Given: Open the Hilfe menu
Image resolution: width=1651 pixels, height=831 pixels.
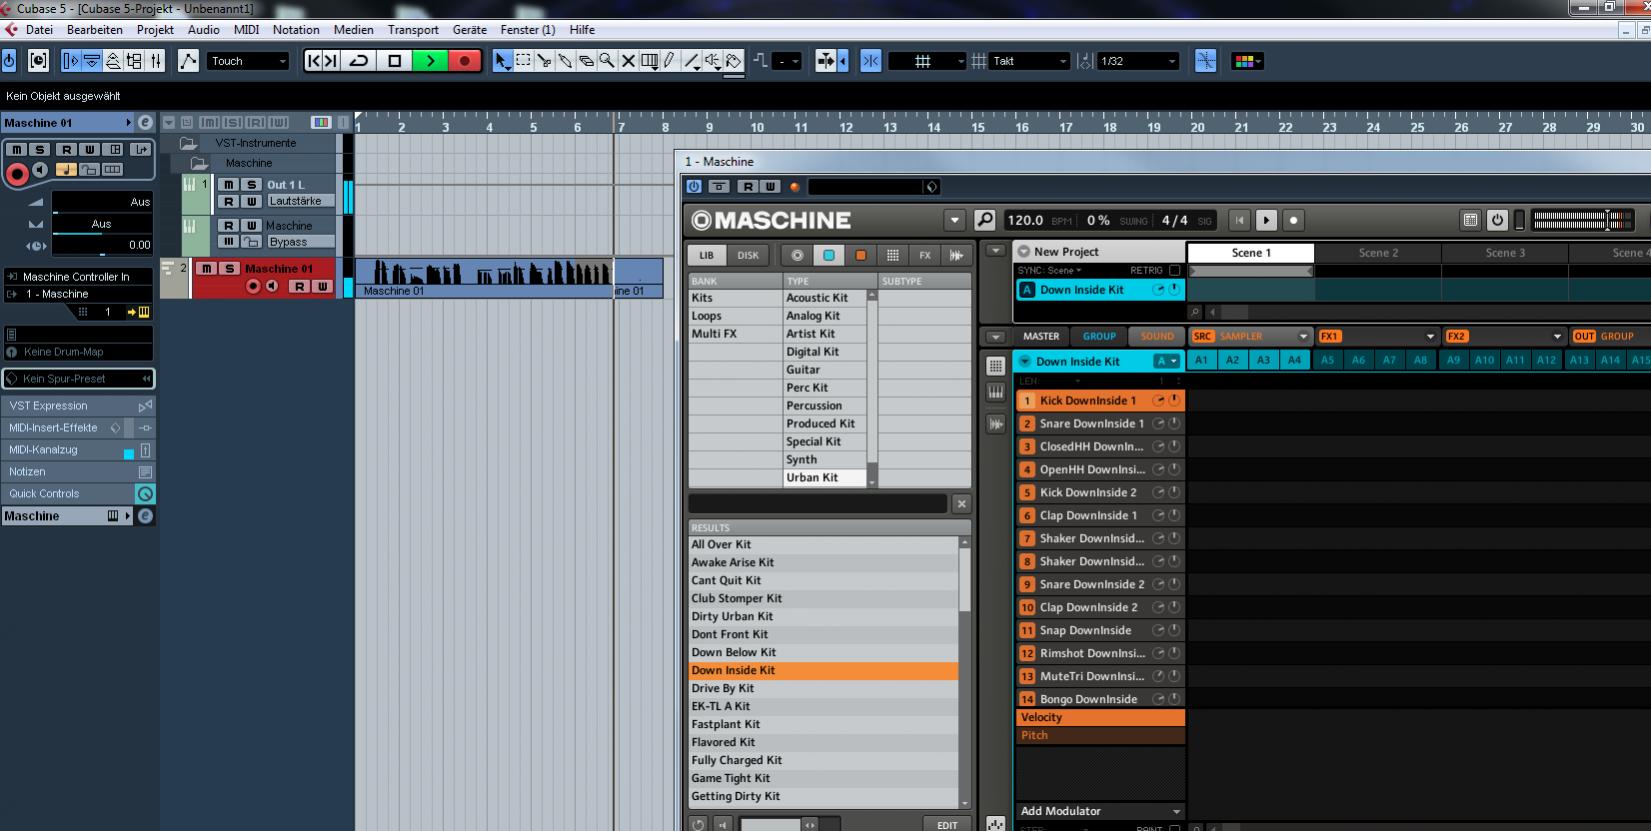Looking at the screenshot, I should (x=582, y=30).
